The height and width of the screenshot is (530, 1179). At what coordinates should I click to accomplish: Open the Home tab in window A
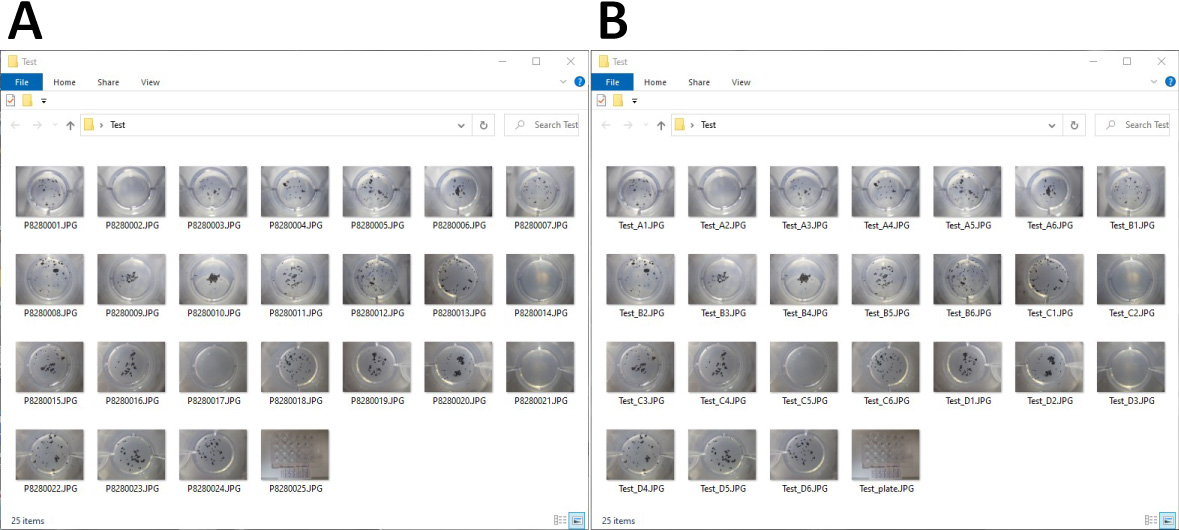[x=64, y=82]
